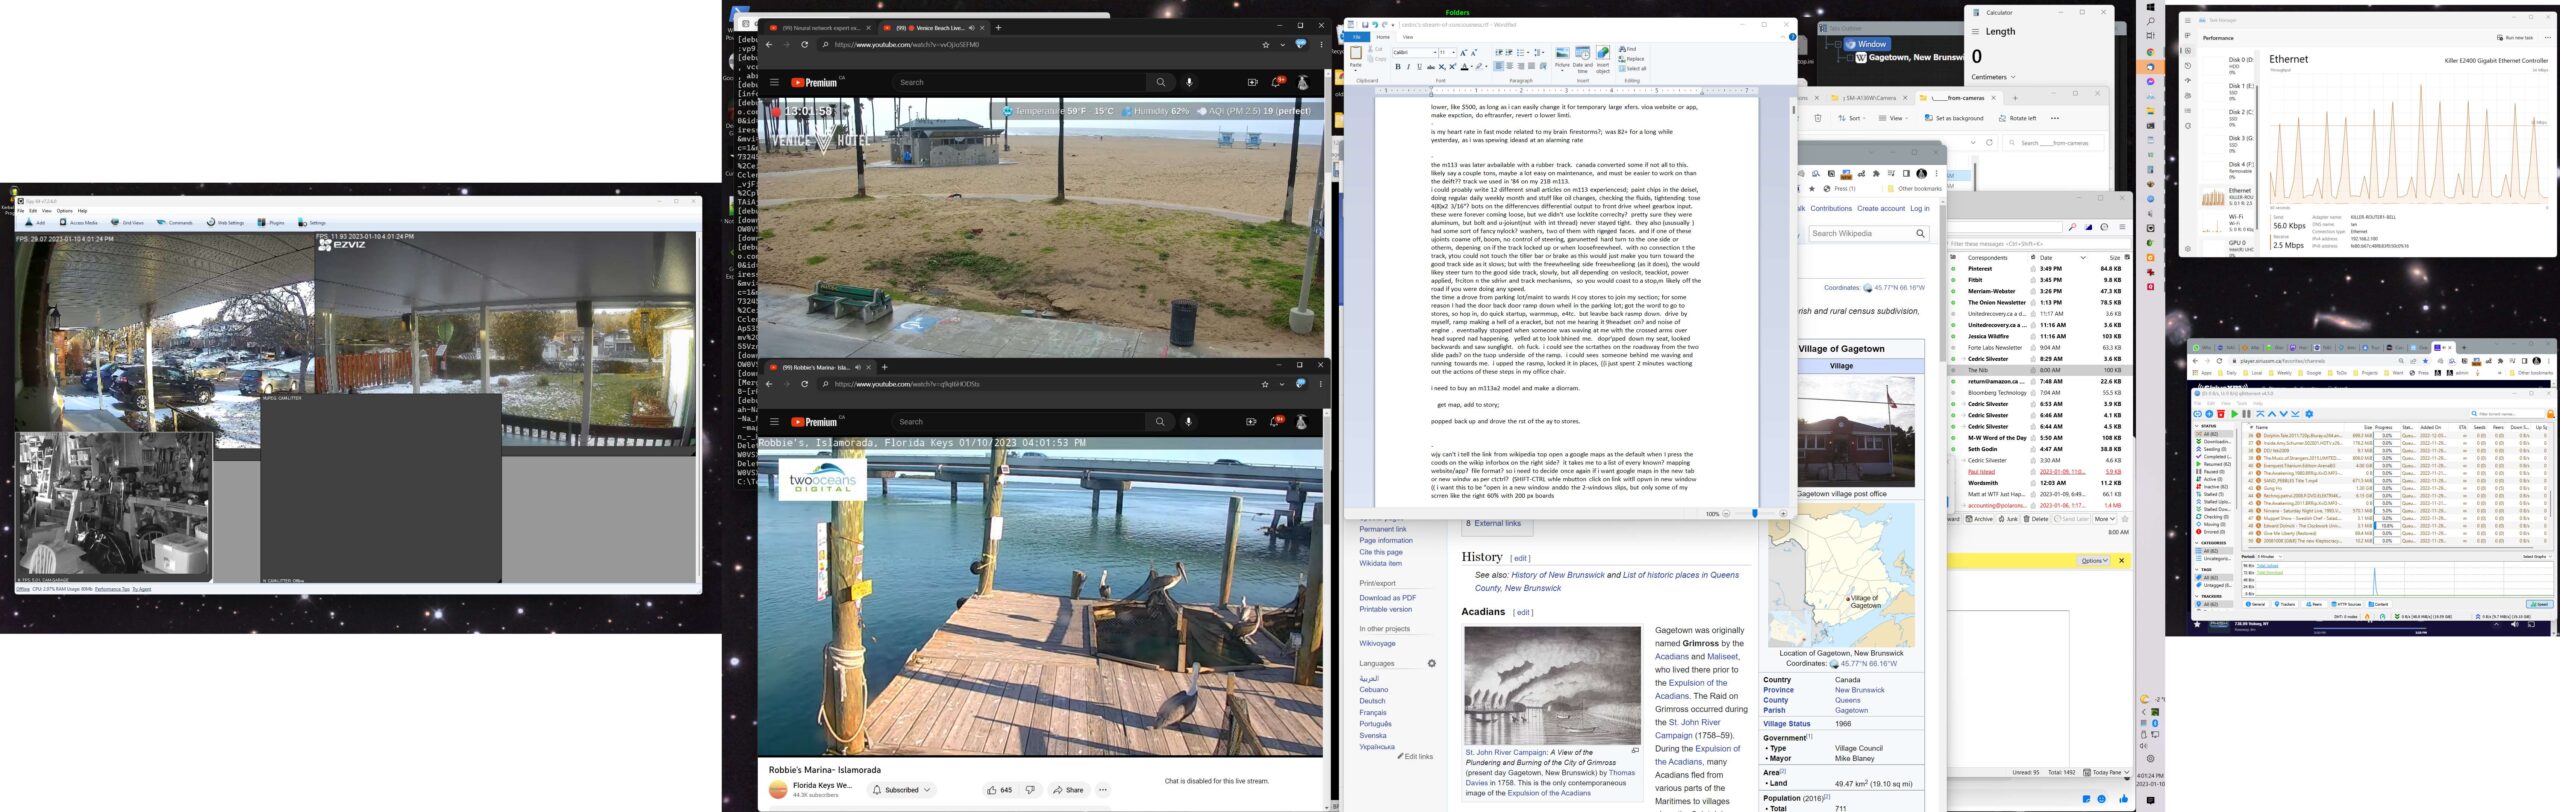Click the Save icon in WordPad's title bar
The height and width of the screenshot is (812, 2560).
click(x=1365, y=25)
